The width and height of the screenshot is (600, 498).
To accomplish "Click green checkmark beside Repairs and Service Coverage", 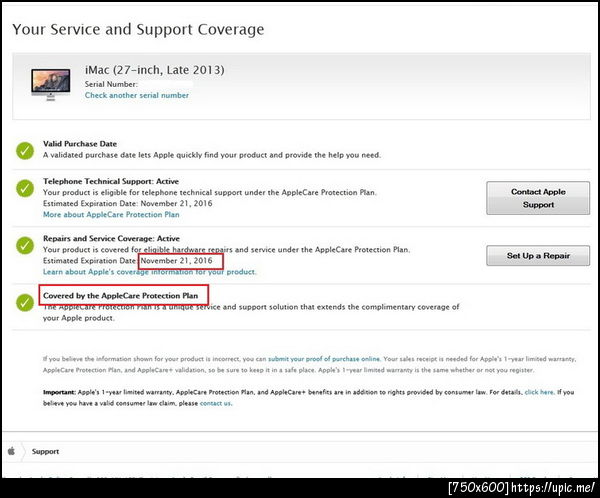I will [x=25, y=246].
